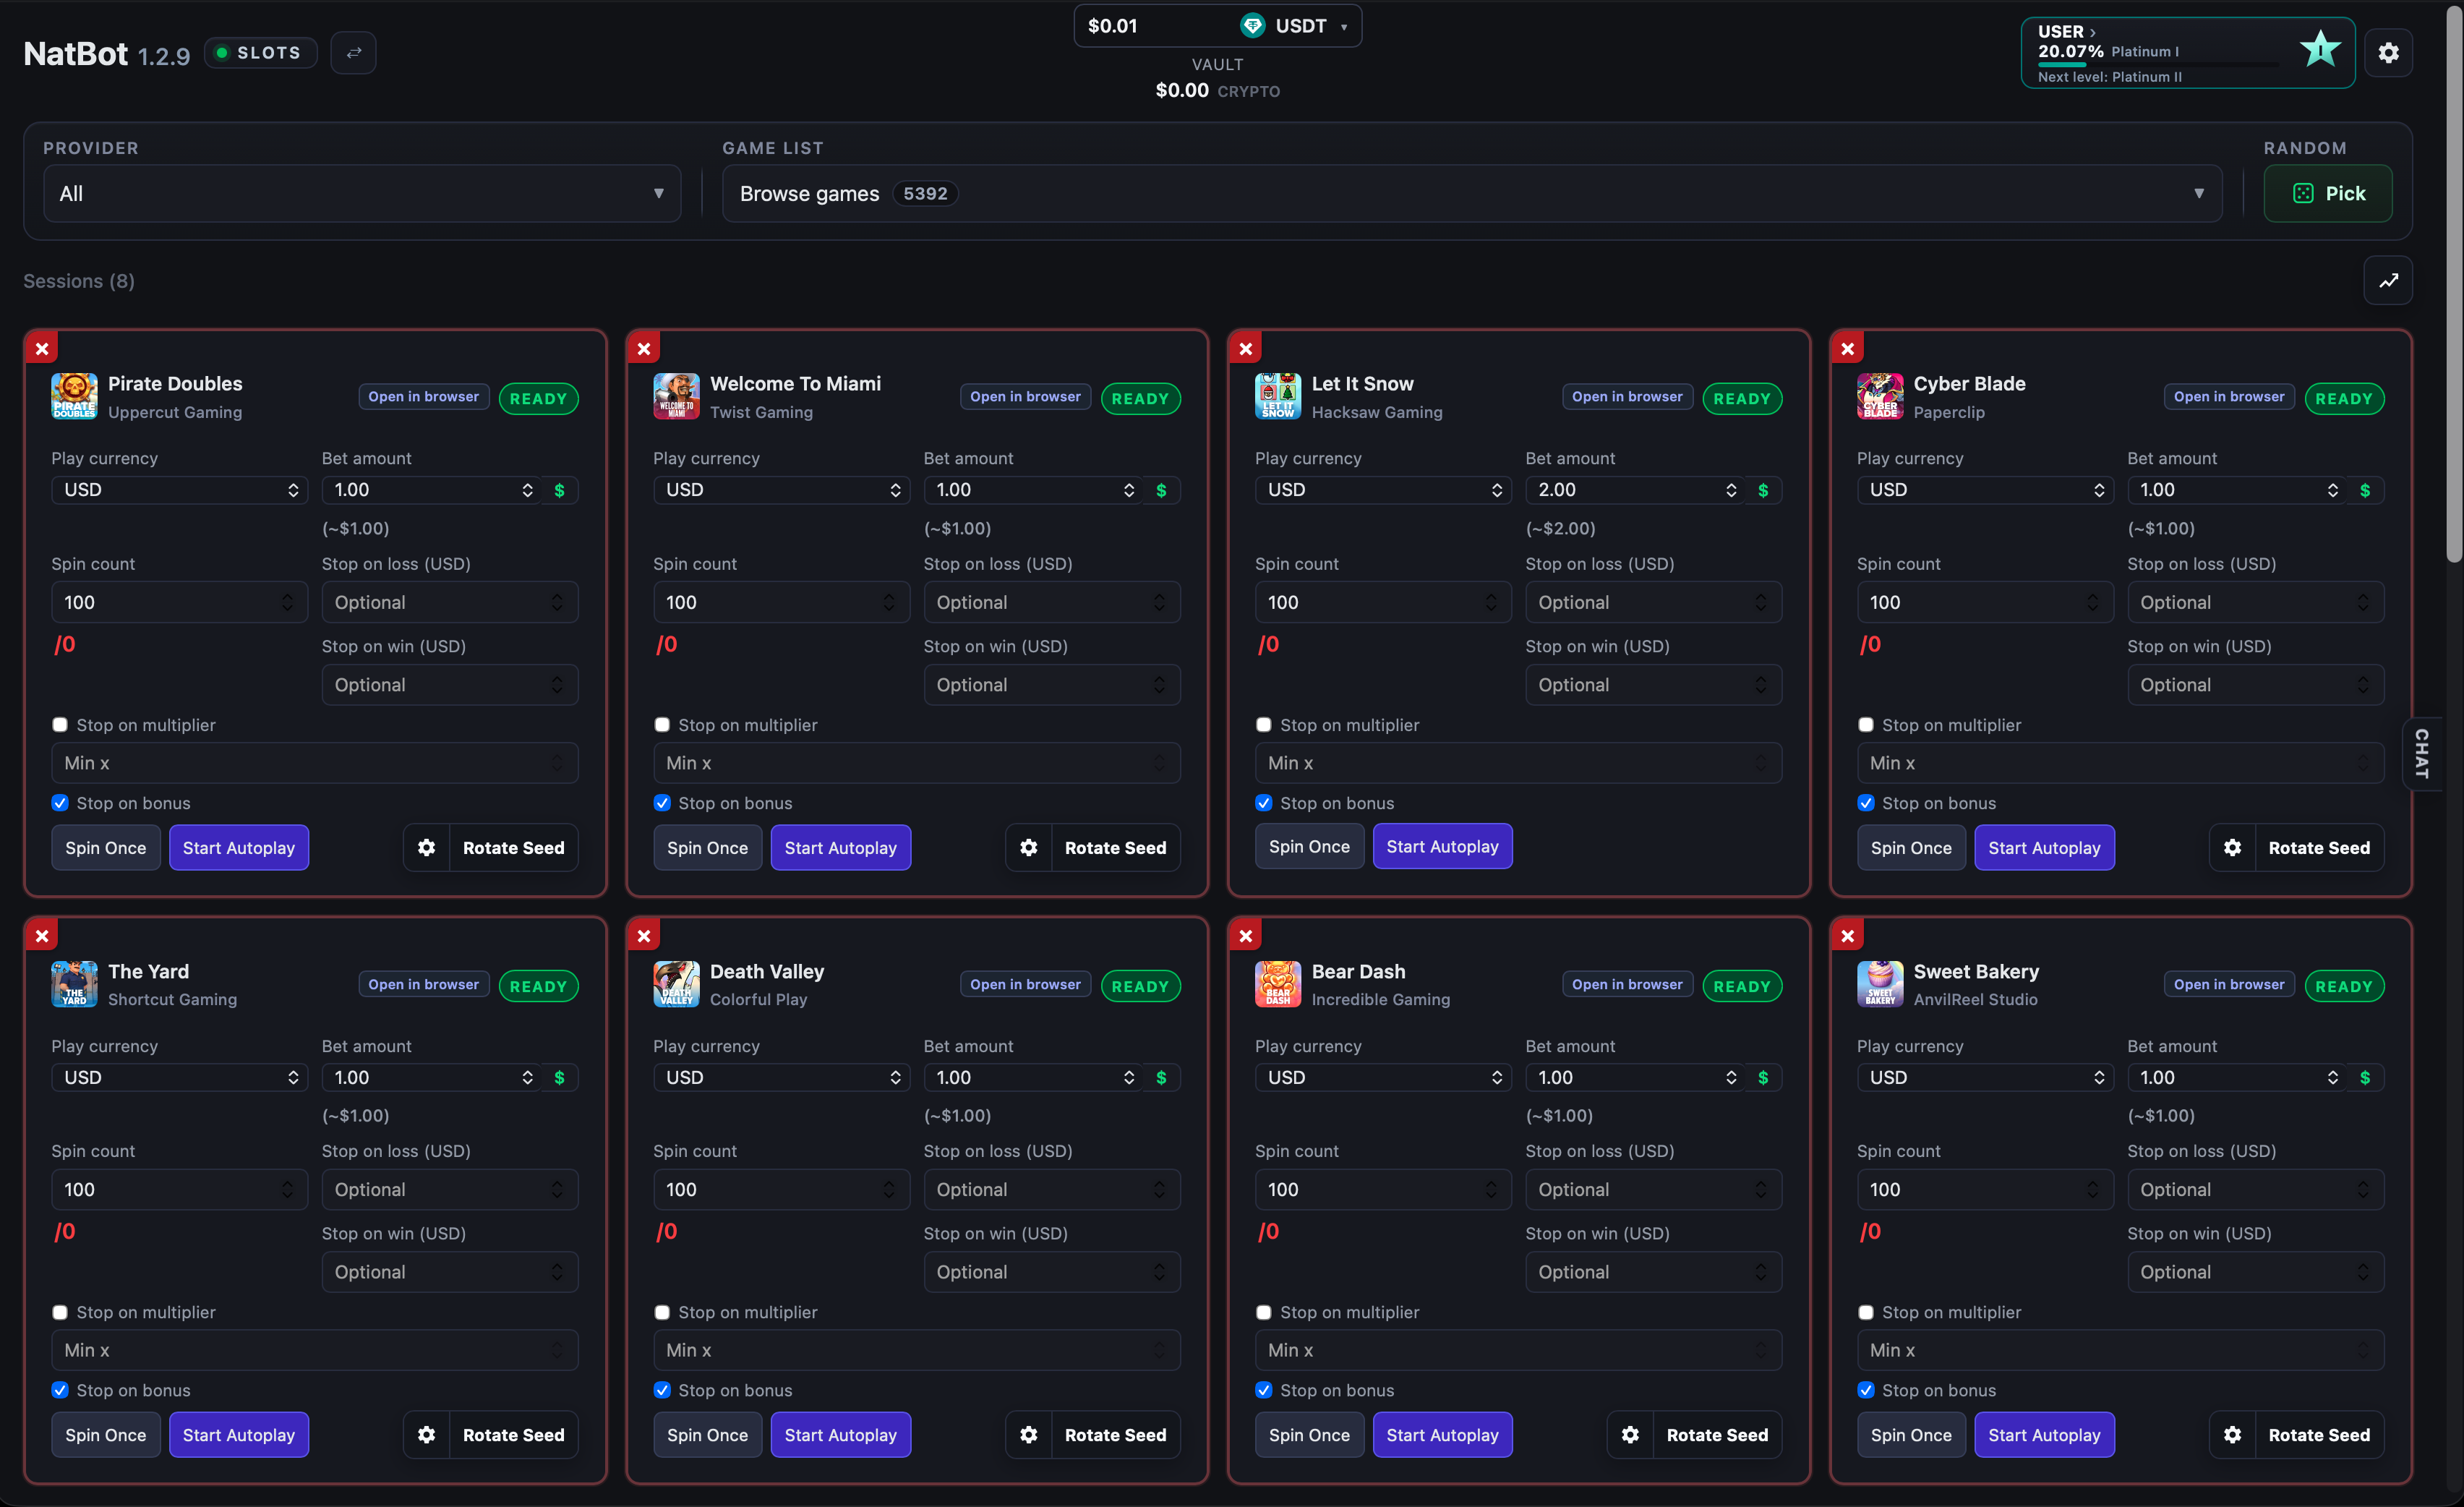Click the chart stats icon beside Sessions
This screenshot has height=1507, width=2464.
[2388, 281]
